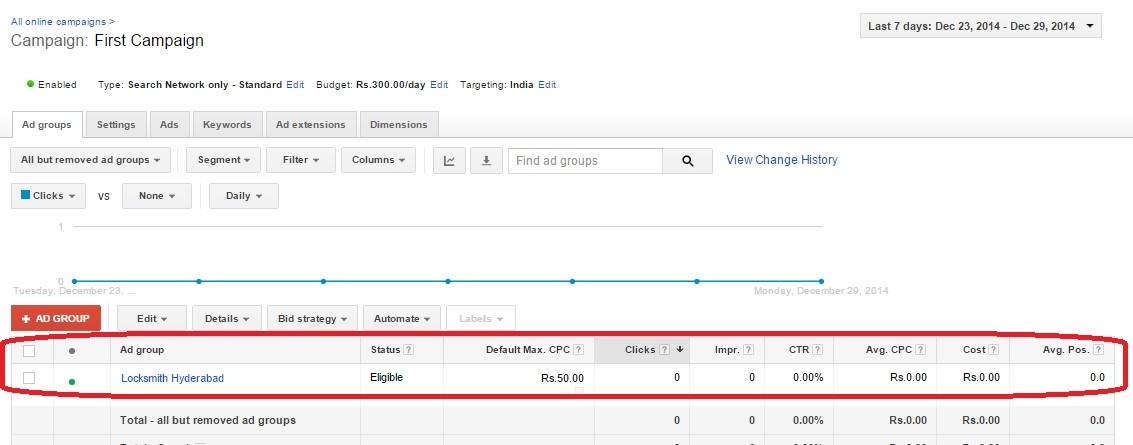Check the Locksmith Hyderabad row checkbox
The height and width of the screenshot is (445, 1133).
coord(29,378)
